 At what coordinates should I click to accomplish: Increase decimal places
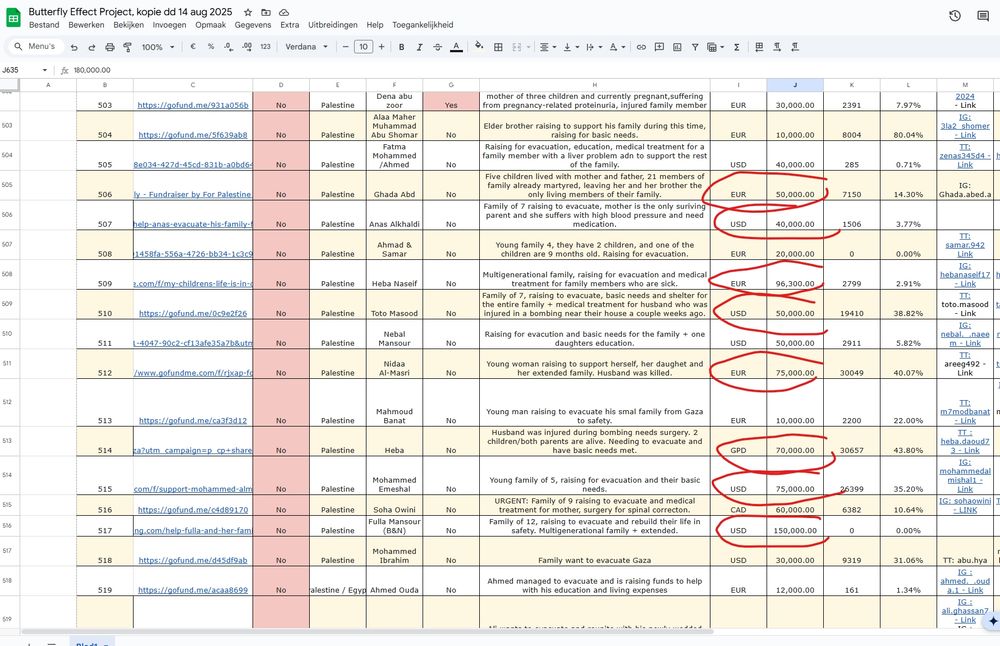247,47
